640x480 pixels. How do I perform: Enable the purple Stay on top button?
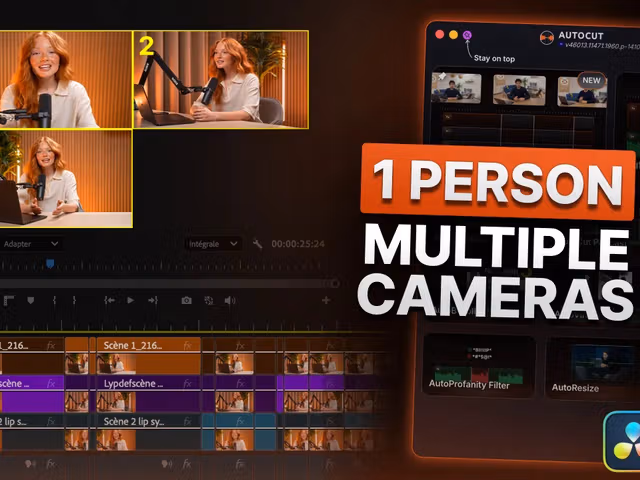pyautogui.click(x=467, y=35)
